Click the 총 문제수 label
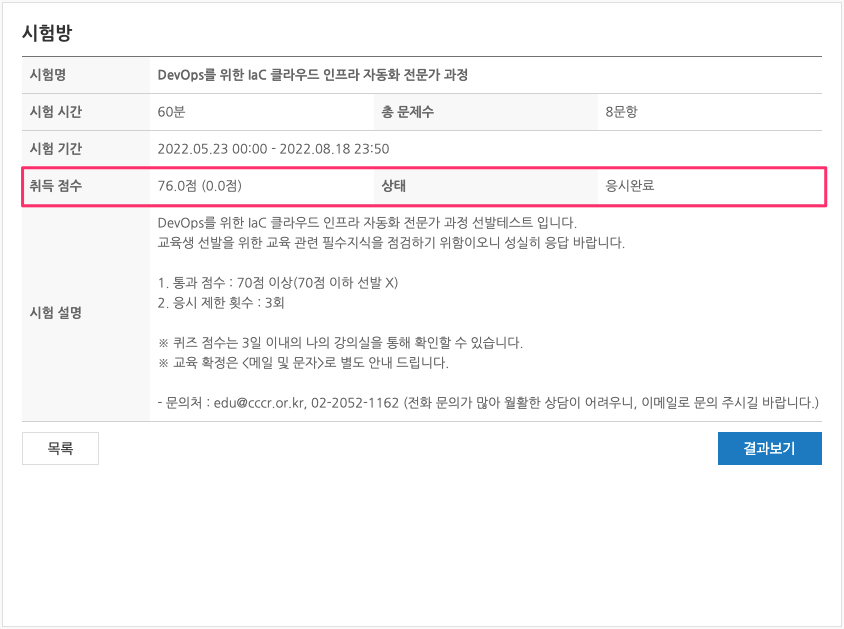The image size is (844, 629). [x=407, y=112]
